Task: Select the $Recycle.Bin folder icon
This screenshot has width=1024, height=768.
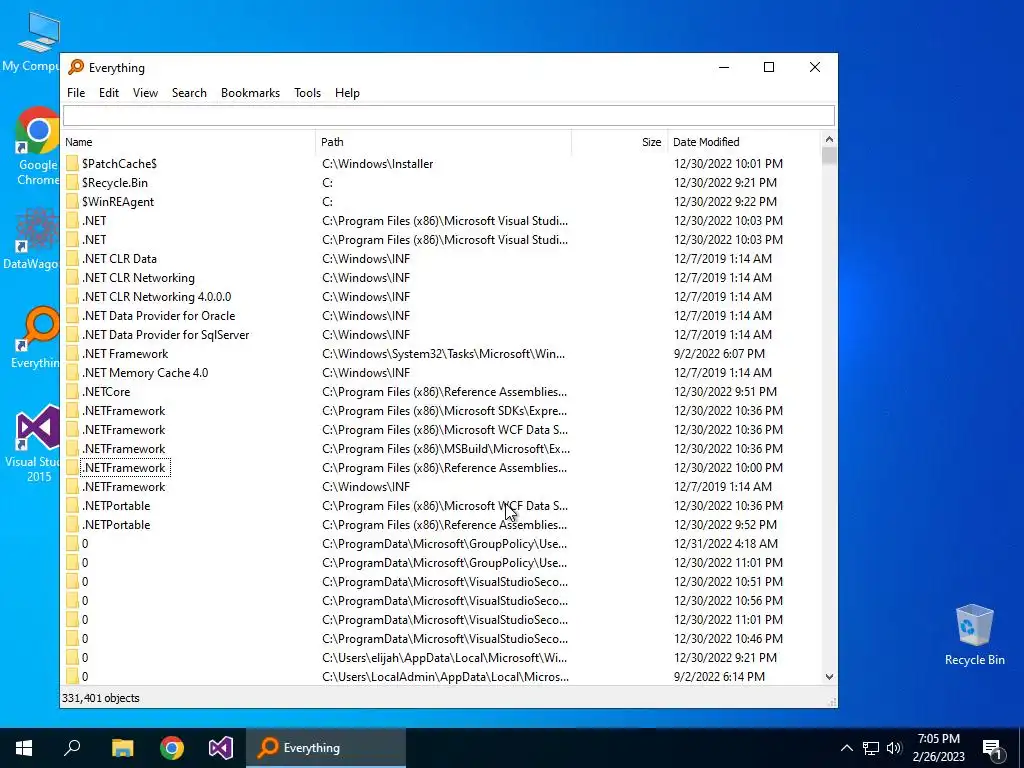Action: click(x=72, y=182)
